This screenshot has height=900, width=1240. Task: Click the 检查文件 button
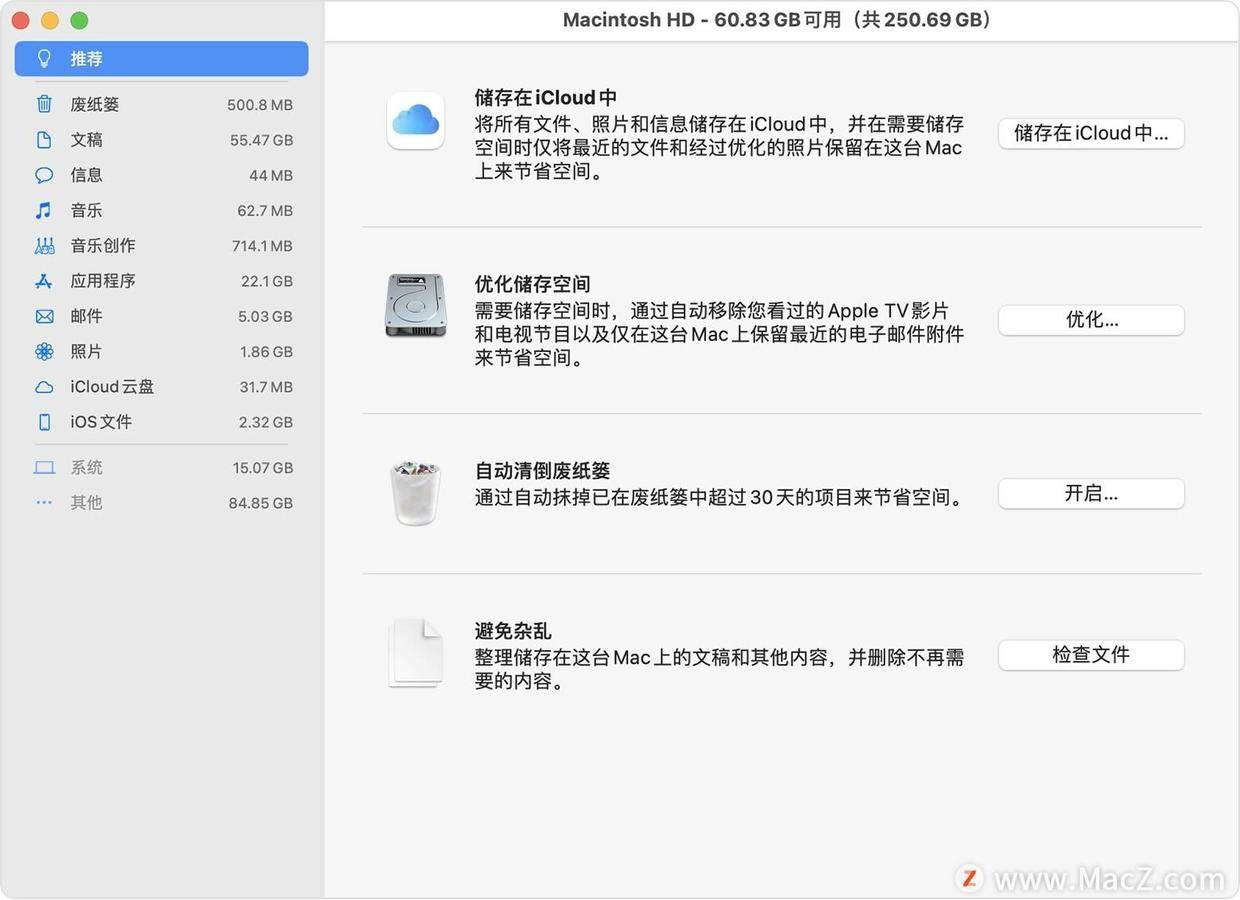(1091, 655)
